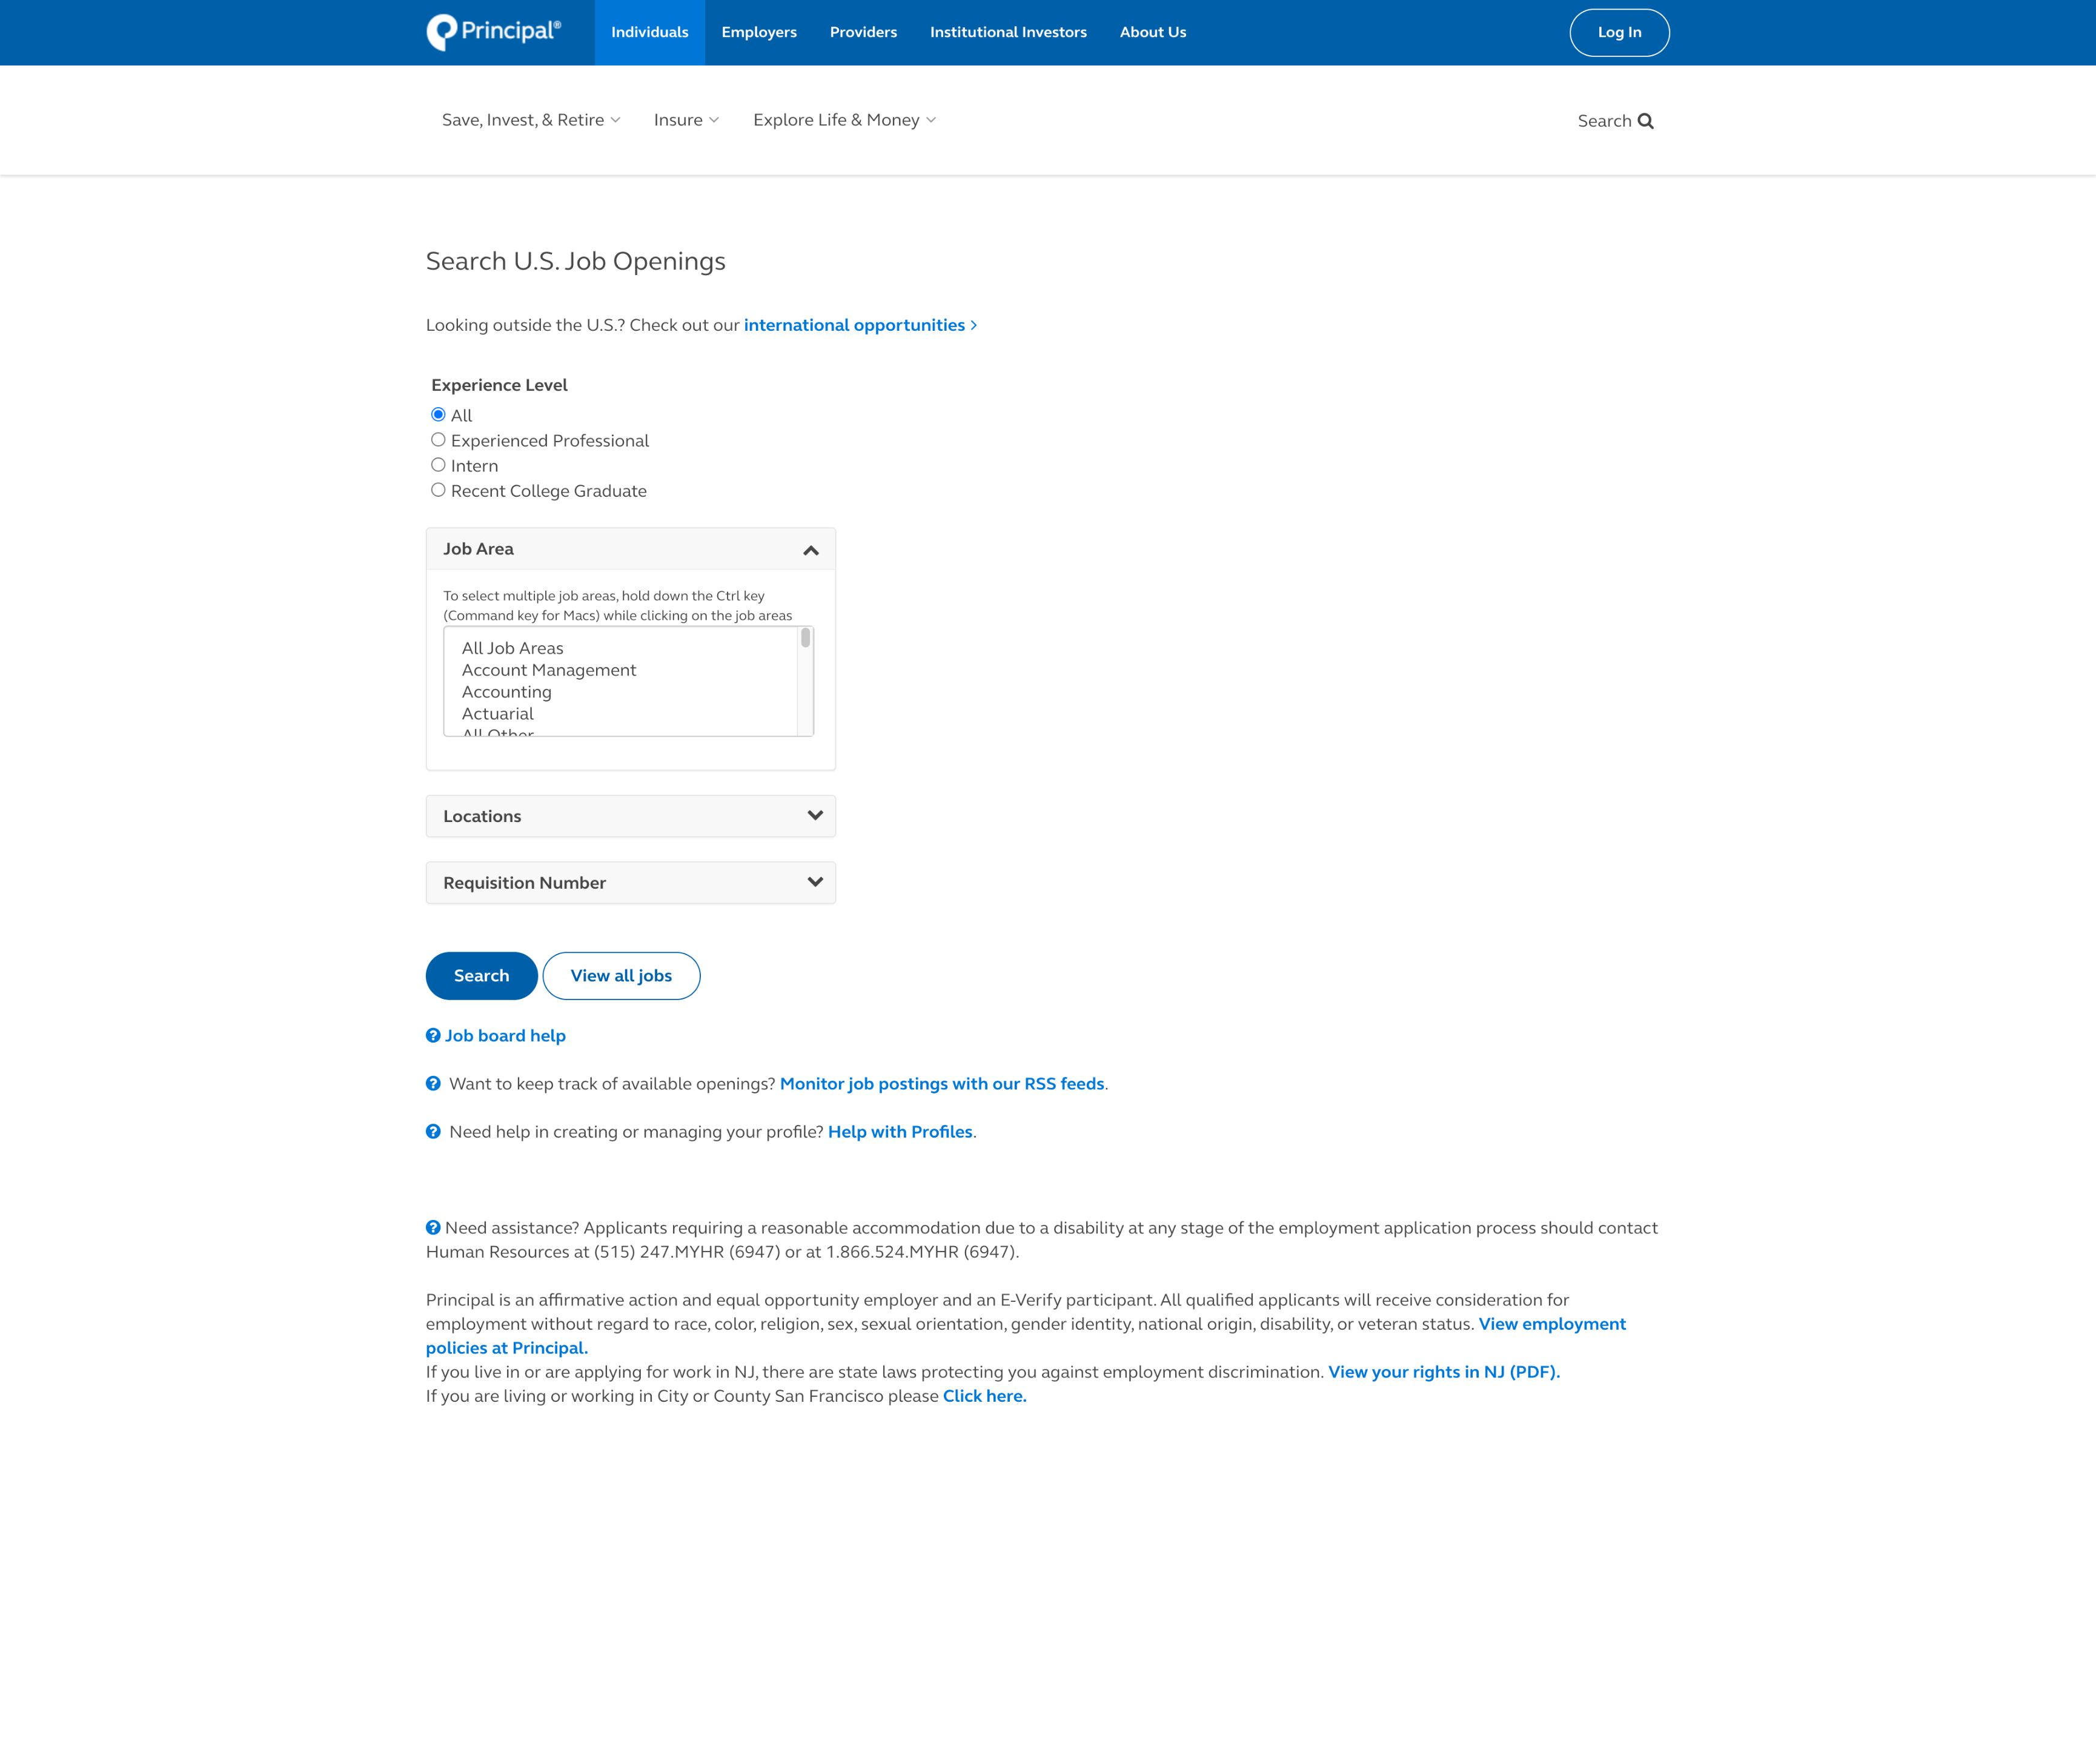The image size is (2096, 1764).
Task: Select the Intern experience level
Action: [438, 465]
